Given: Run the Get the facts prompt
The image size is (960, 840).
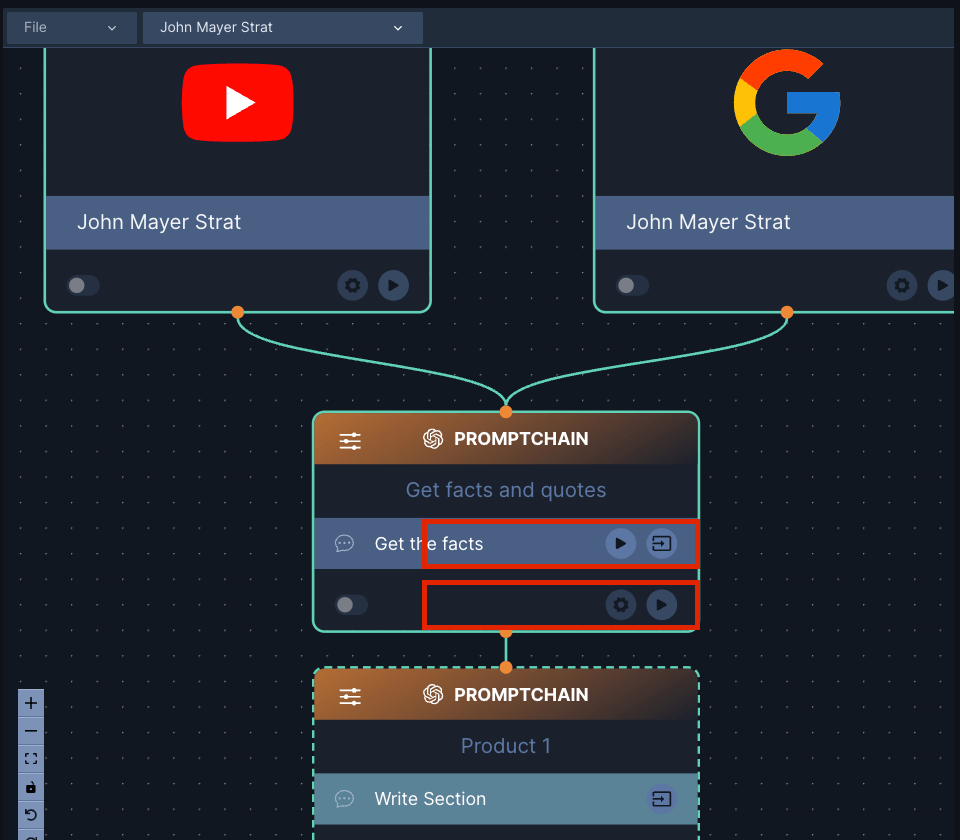Looking at the screenshot, I should click(620, 544).
